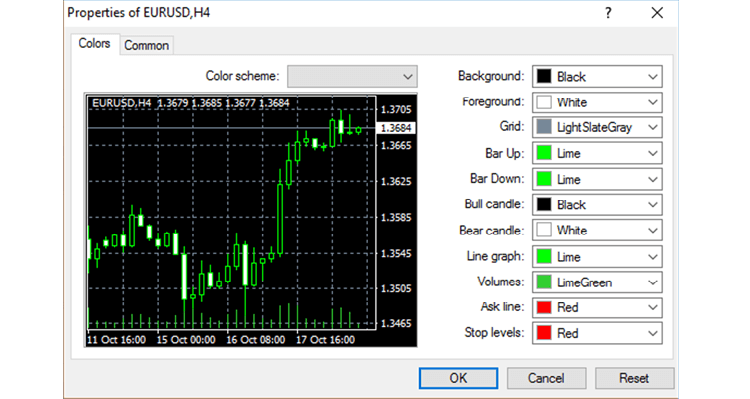Click the LightSlateGray Grid swatch
Viewport: 750px width, 399px height.
point(544,127)
